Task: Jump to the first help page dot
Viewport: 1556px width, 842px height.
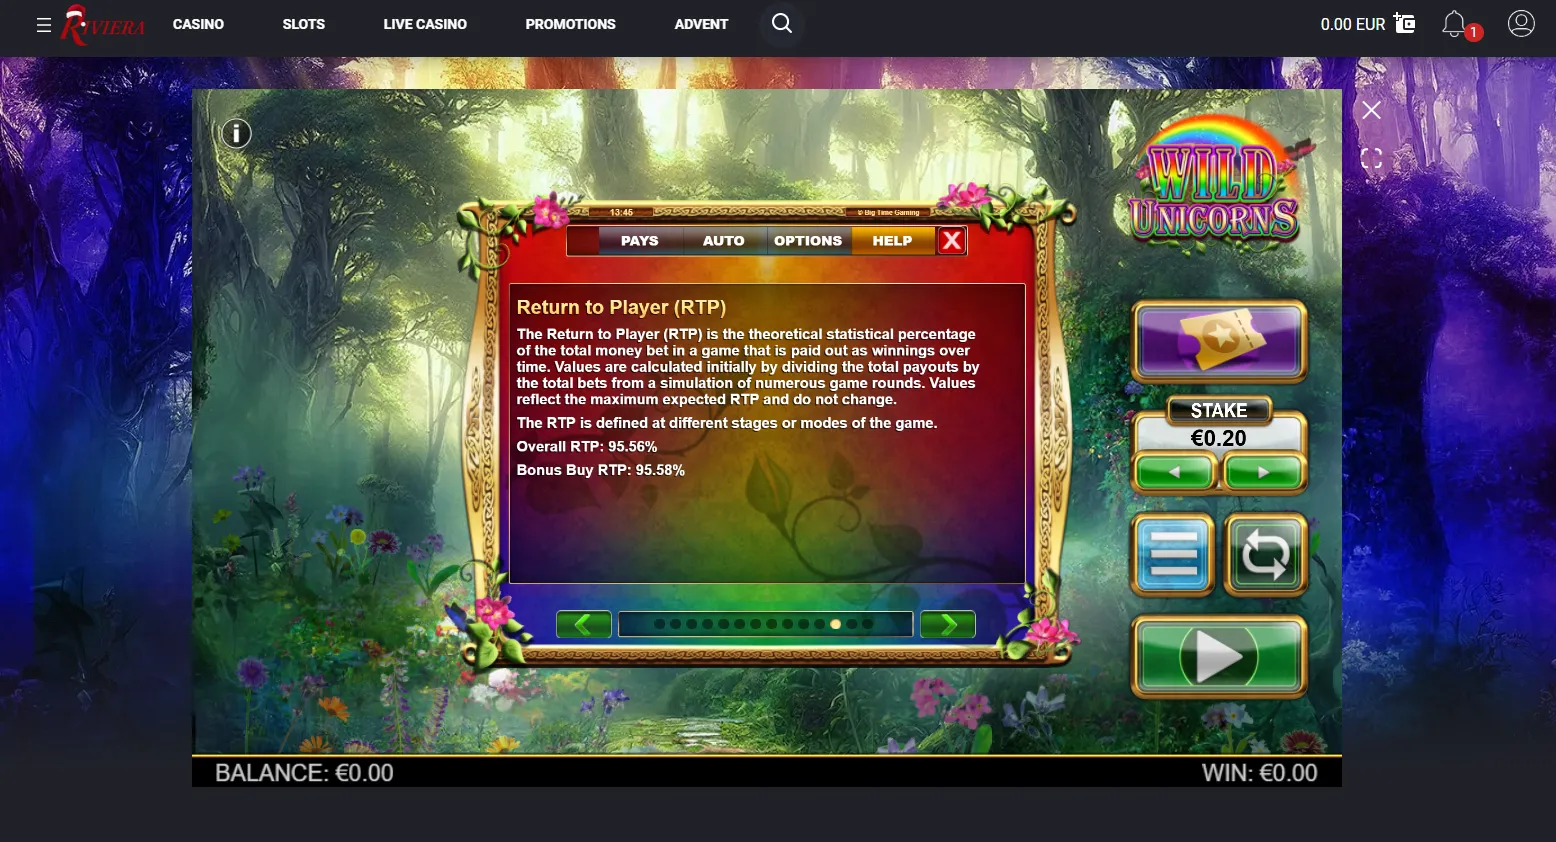Action: click(660, 624)
